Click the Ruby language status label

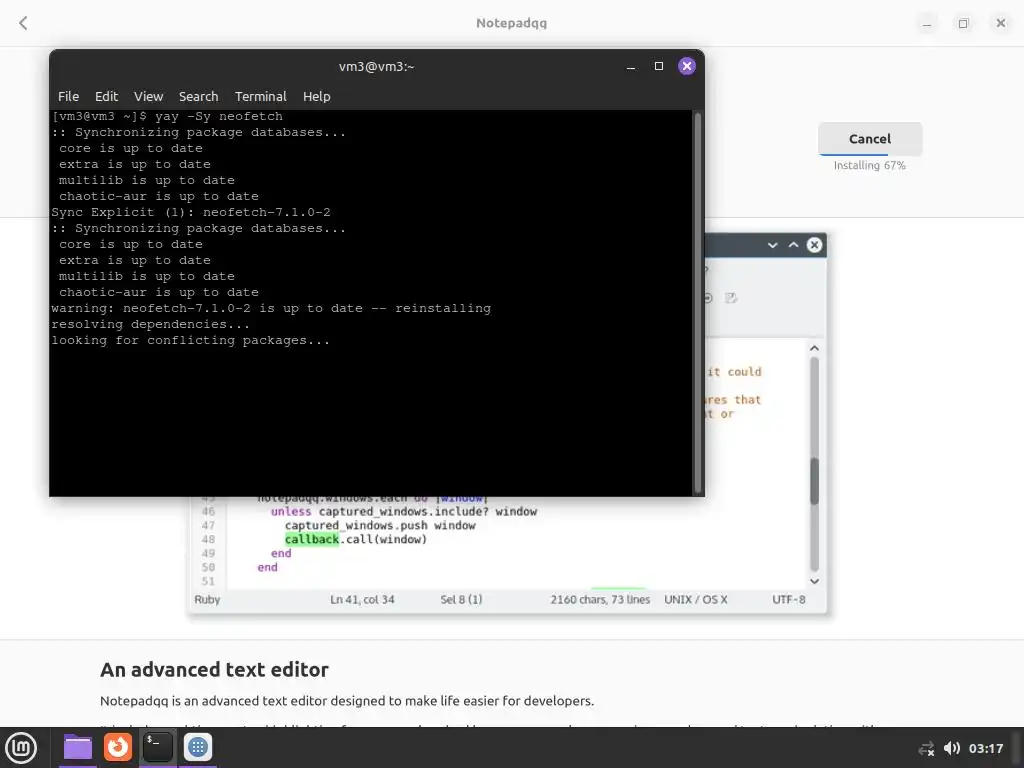tap(207, 600)
